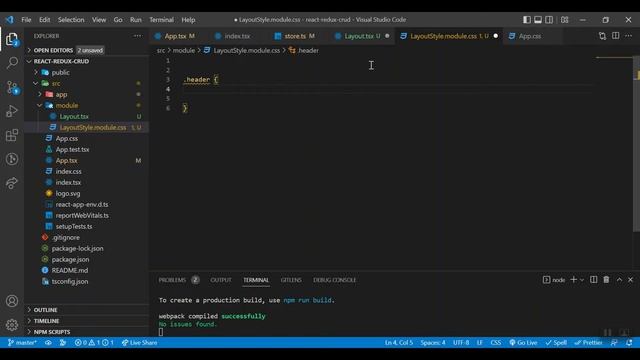The image size is (640, 360).
Task: Click the notifications bell in status bar
Action: pos(629,342)
